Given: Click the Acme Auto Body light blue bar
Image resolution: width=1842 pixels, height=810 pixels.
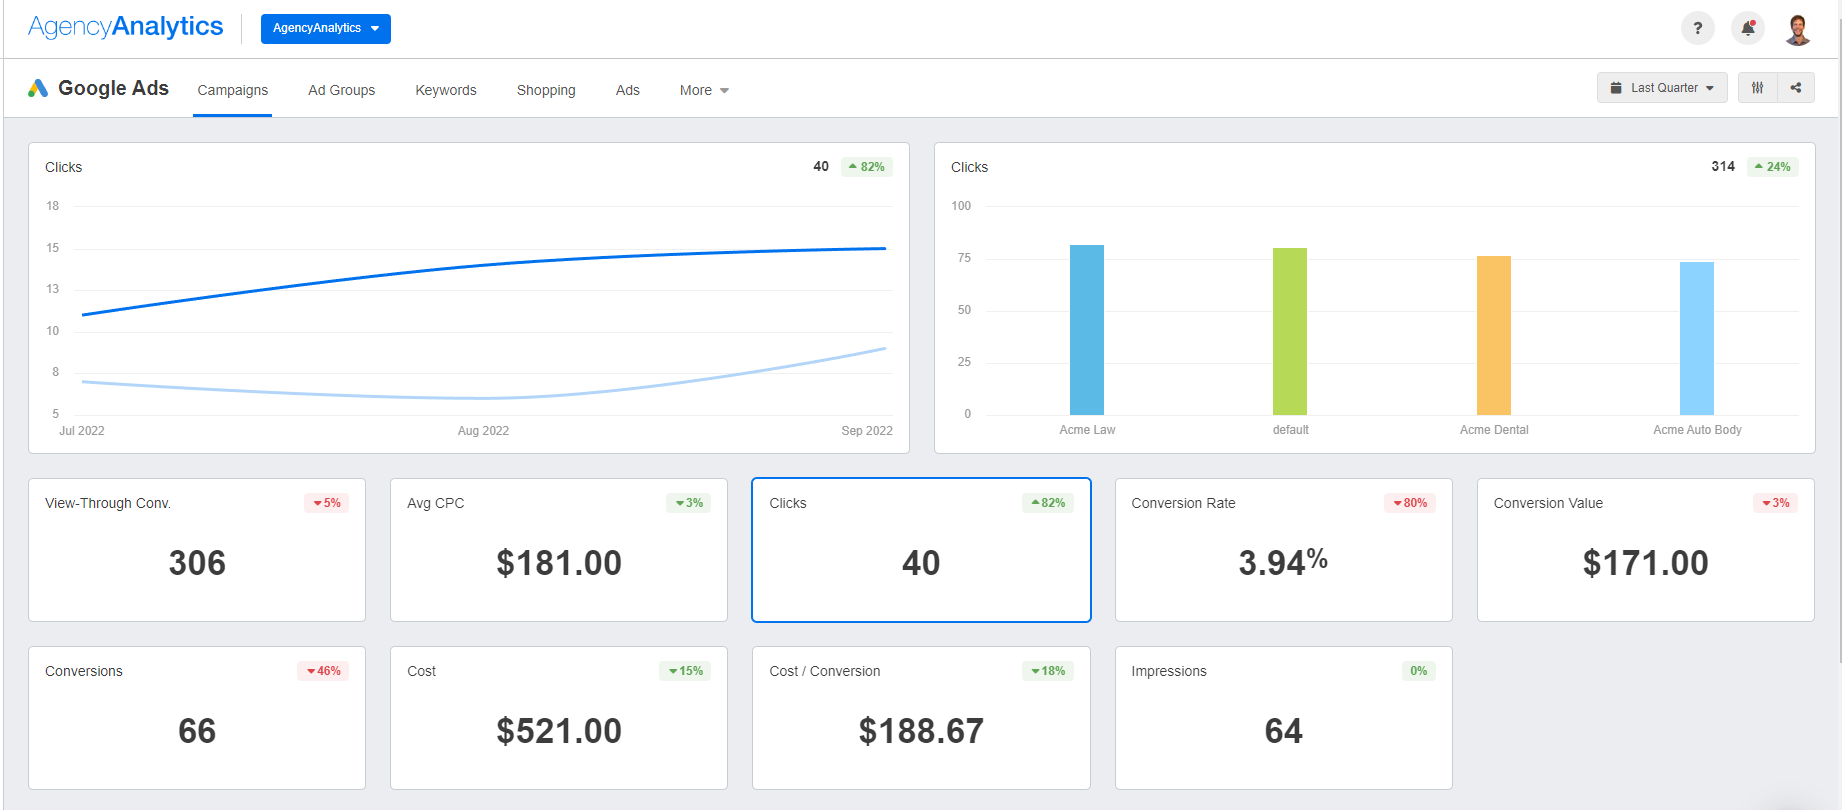Looking at the screenshot, I should tap(1697, 339).
